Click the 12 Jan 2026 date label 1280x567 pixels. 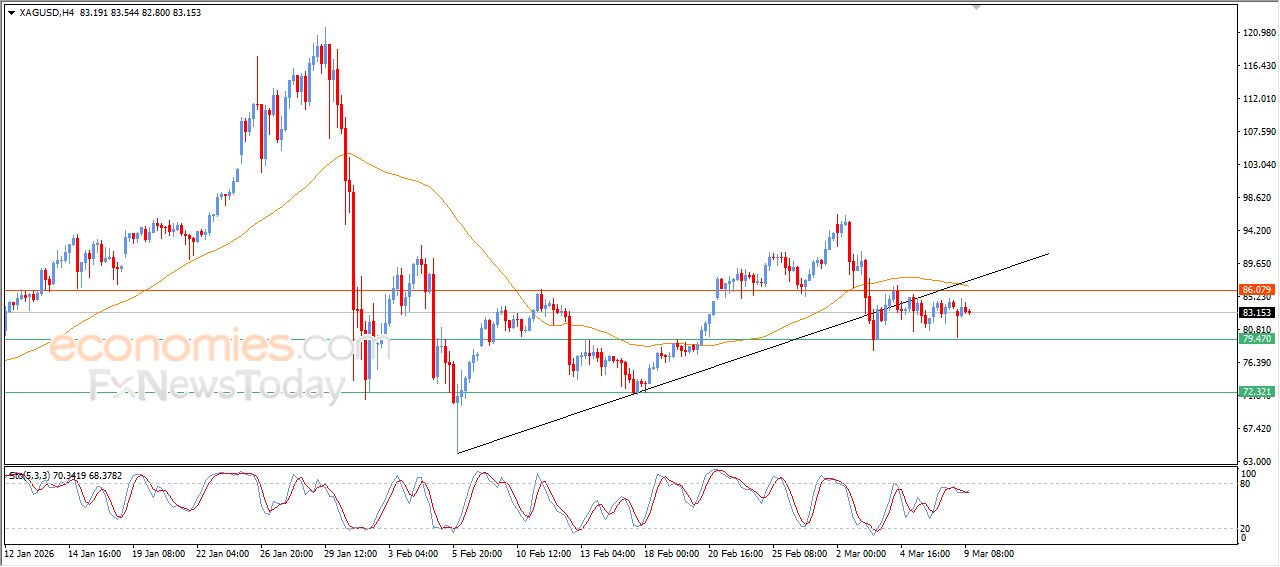click(31, 552)
